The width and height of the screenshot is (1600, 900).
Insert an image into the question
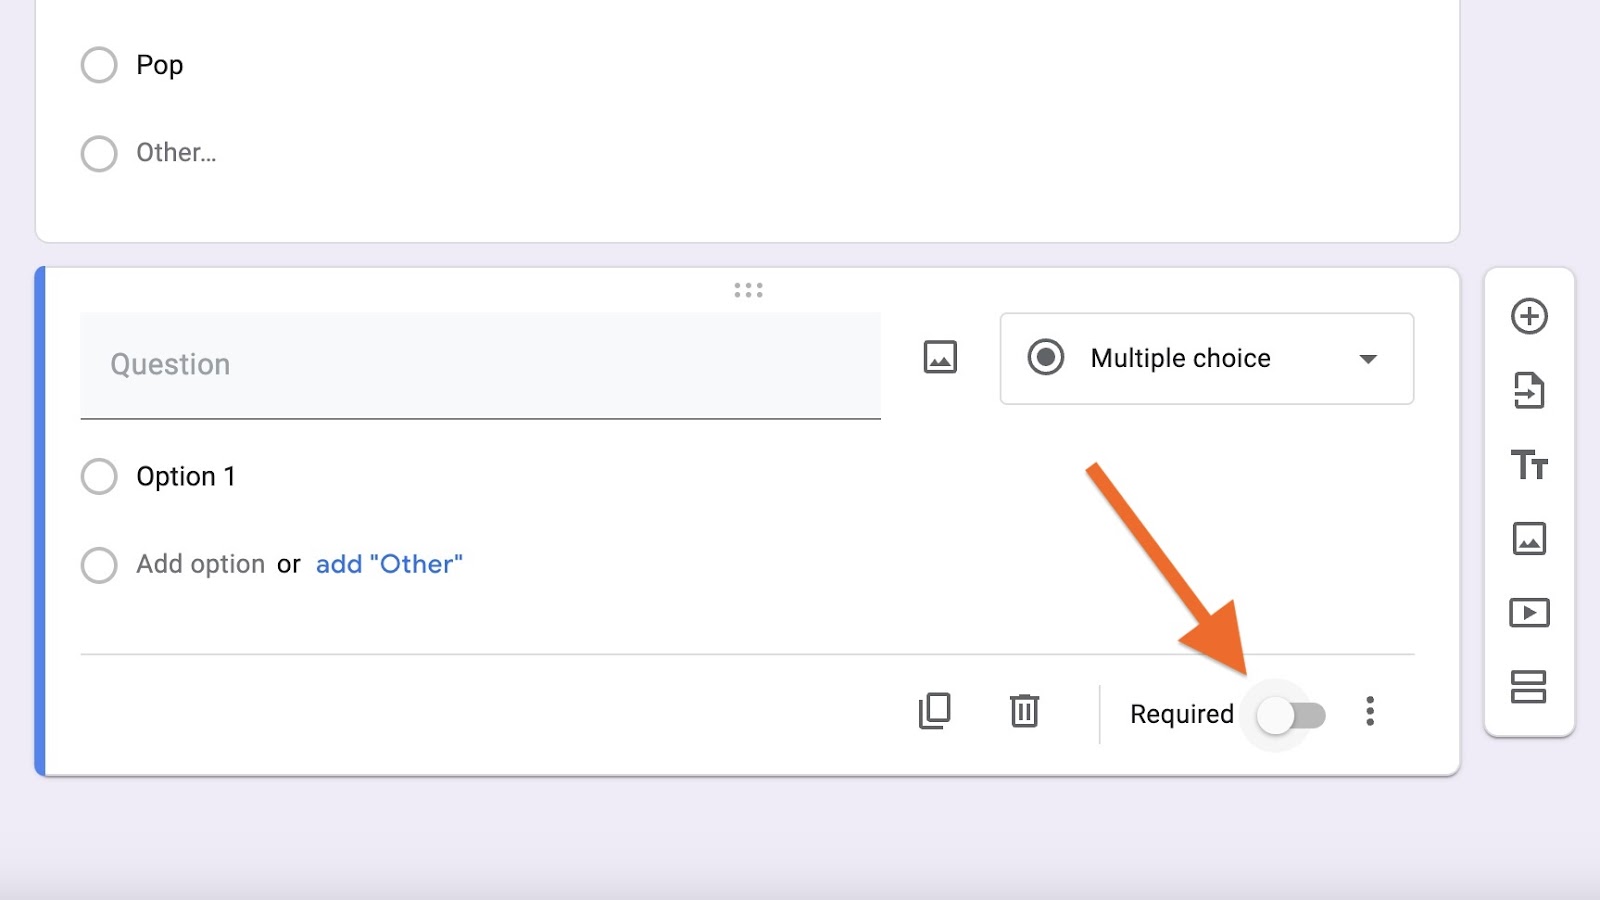[x=940, y=357]
